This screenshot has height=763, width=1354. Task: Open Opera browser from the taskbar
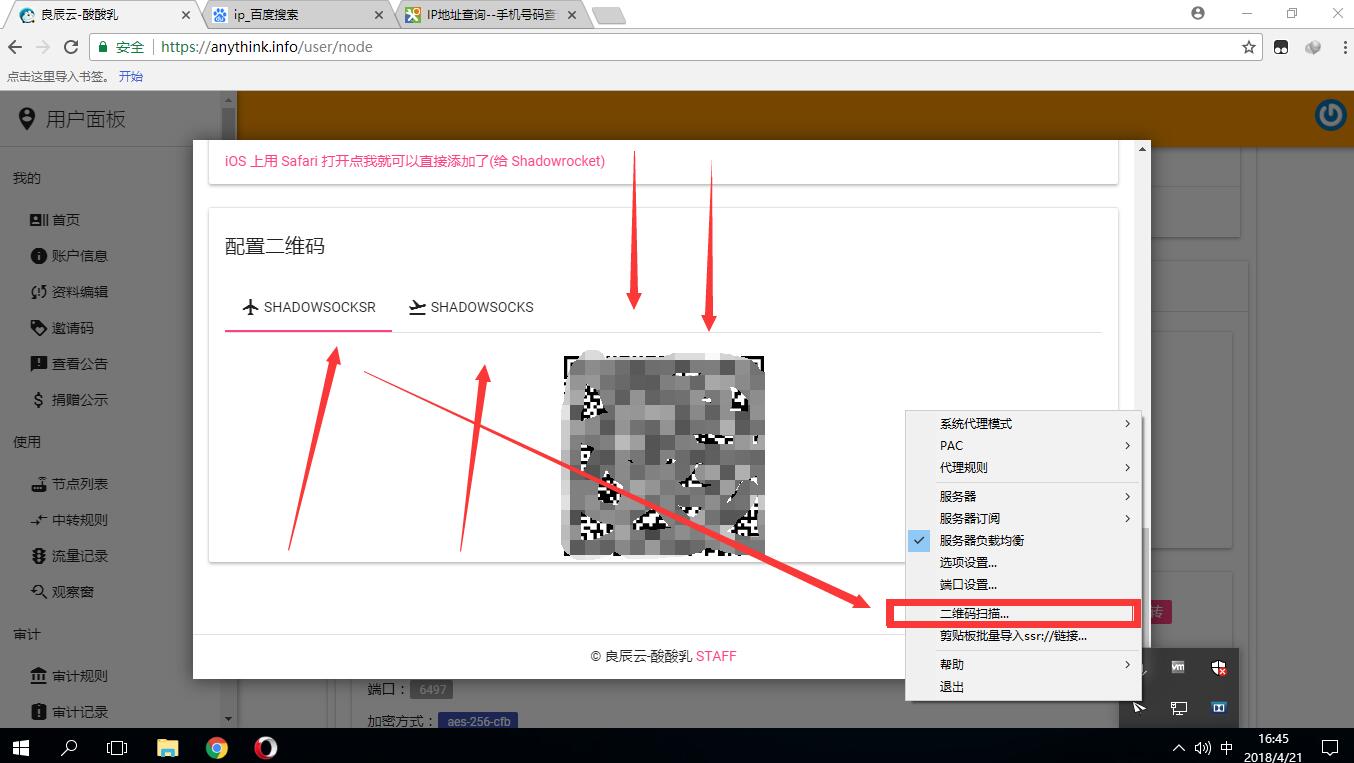point(265,747)
